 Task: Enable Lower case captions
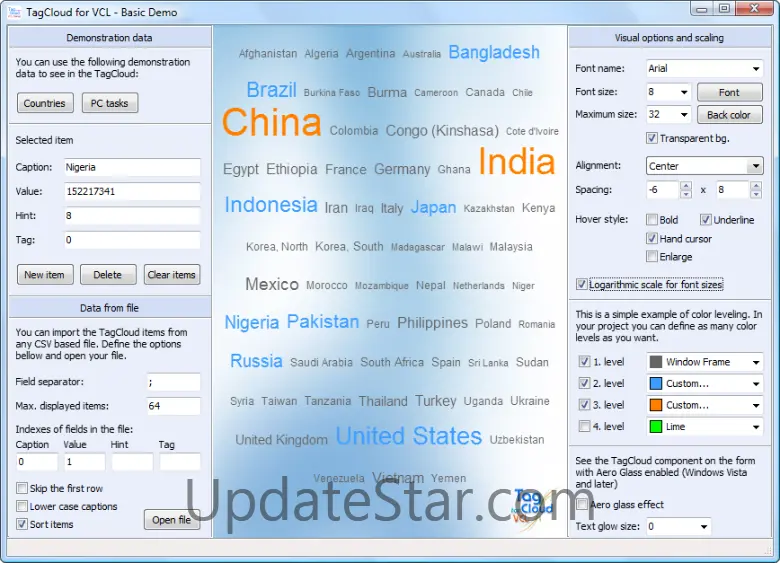click(x=22, y=506)
